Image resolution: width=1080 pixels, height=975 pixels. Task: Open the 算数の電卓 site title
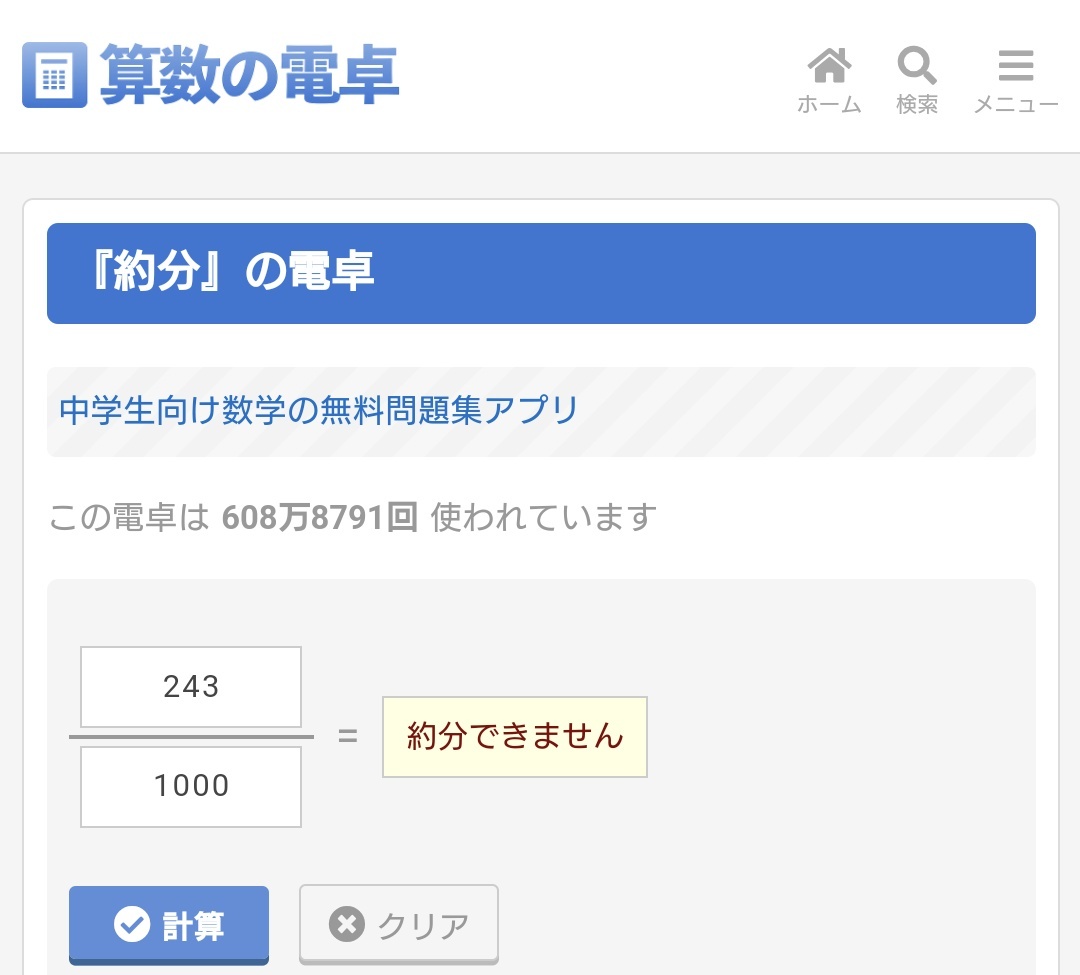coord(249,74)
